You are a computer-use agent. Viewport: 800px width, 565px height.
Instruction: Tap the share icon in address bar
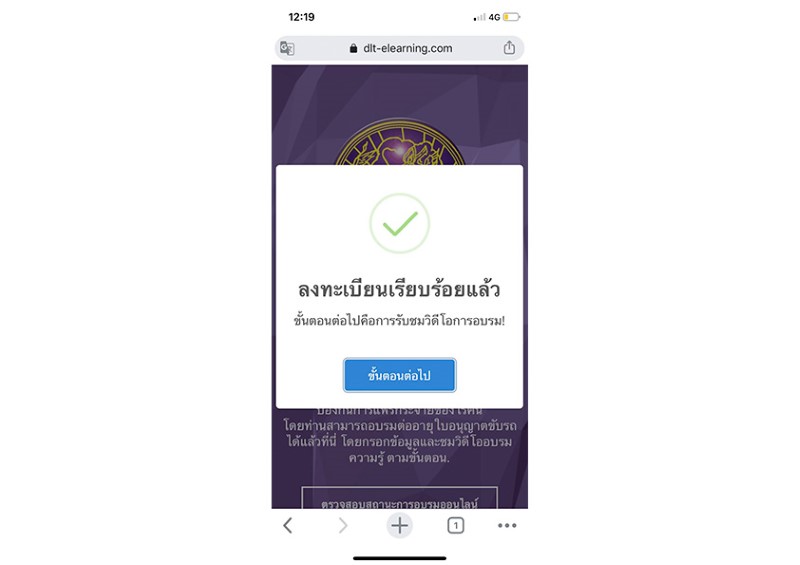pyautogui.click(x=509, y=48)
